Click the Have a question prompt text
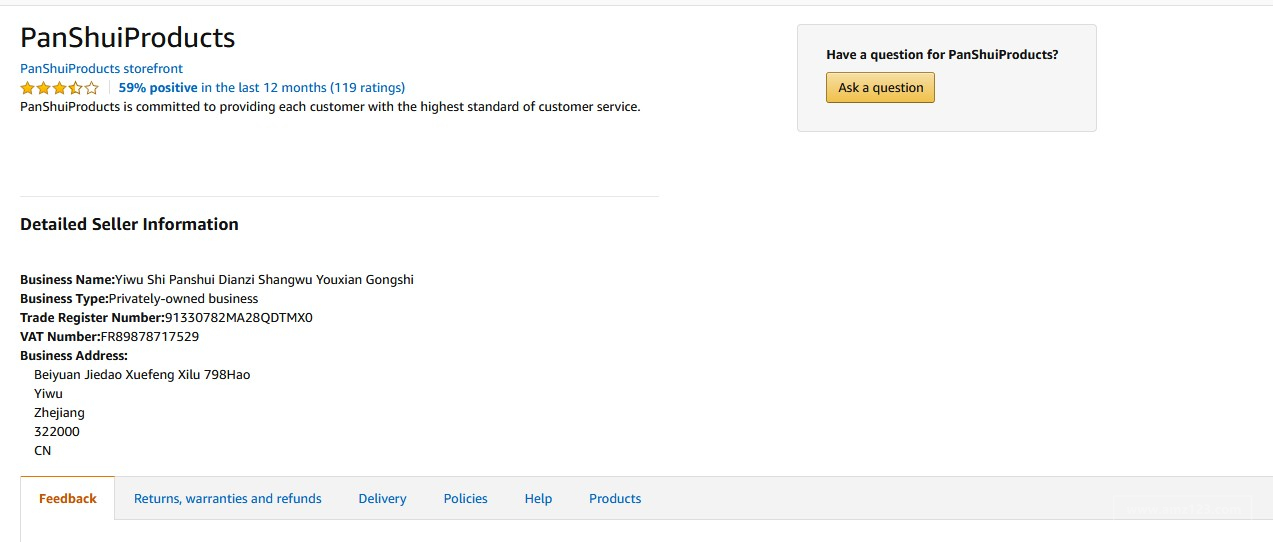1273x542 pixels. 941,55
